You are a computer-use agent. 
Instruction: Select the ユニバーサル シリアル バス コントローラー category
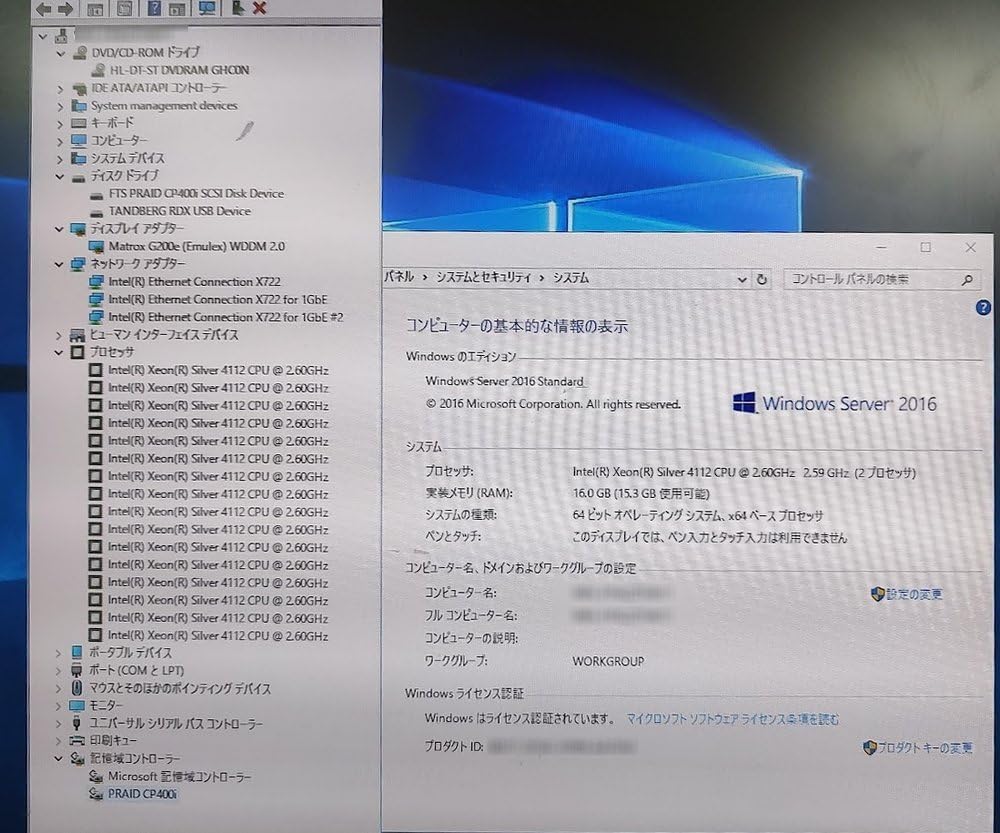[x=176, y=723]
